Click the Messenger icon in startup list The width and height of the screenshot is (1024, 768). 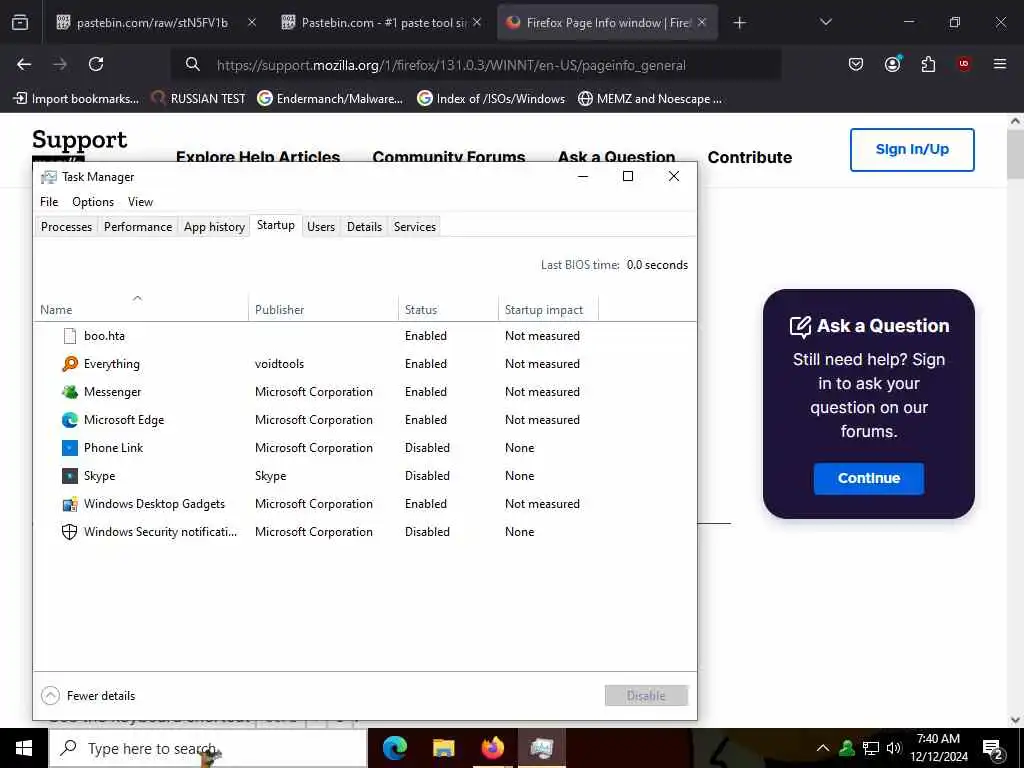point(70,392)
